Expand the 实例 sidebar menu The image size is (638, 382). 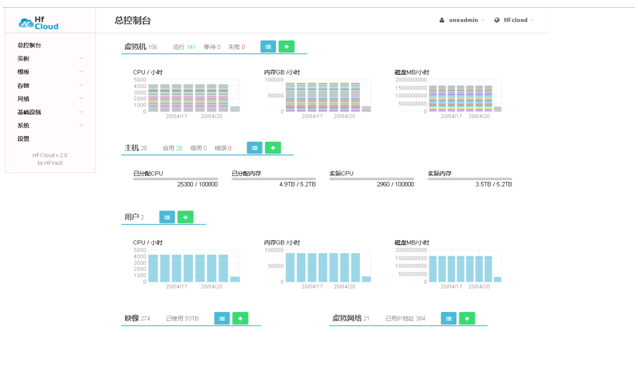click(x=50, y=59)
